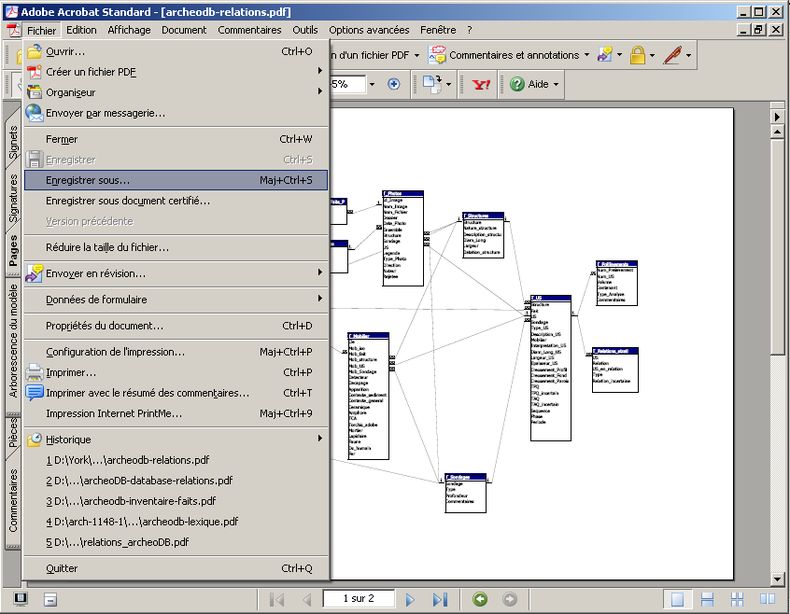Switch to the Signets side tab
The image size is (790, 614).
13,142
